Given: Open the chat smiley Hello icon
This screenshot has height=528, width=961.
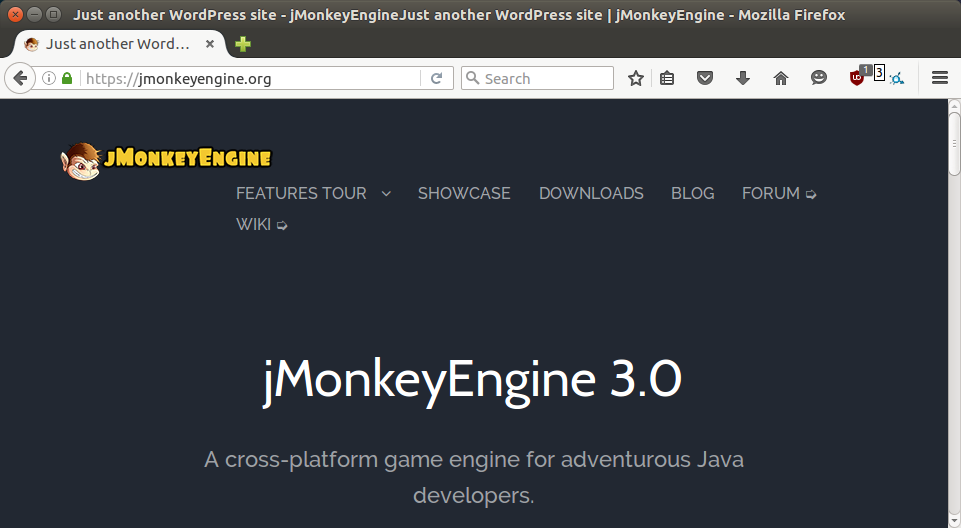Looking at the screenshot, I should [819, 78].
